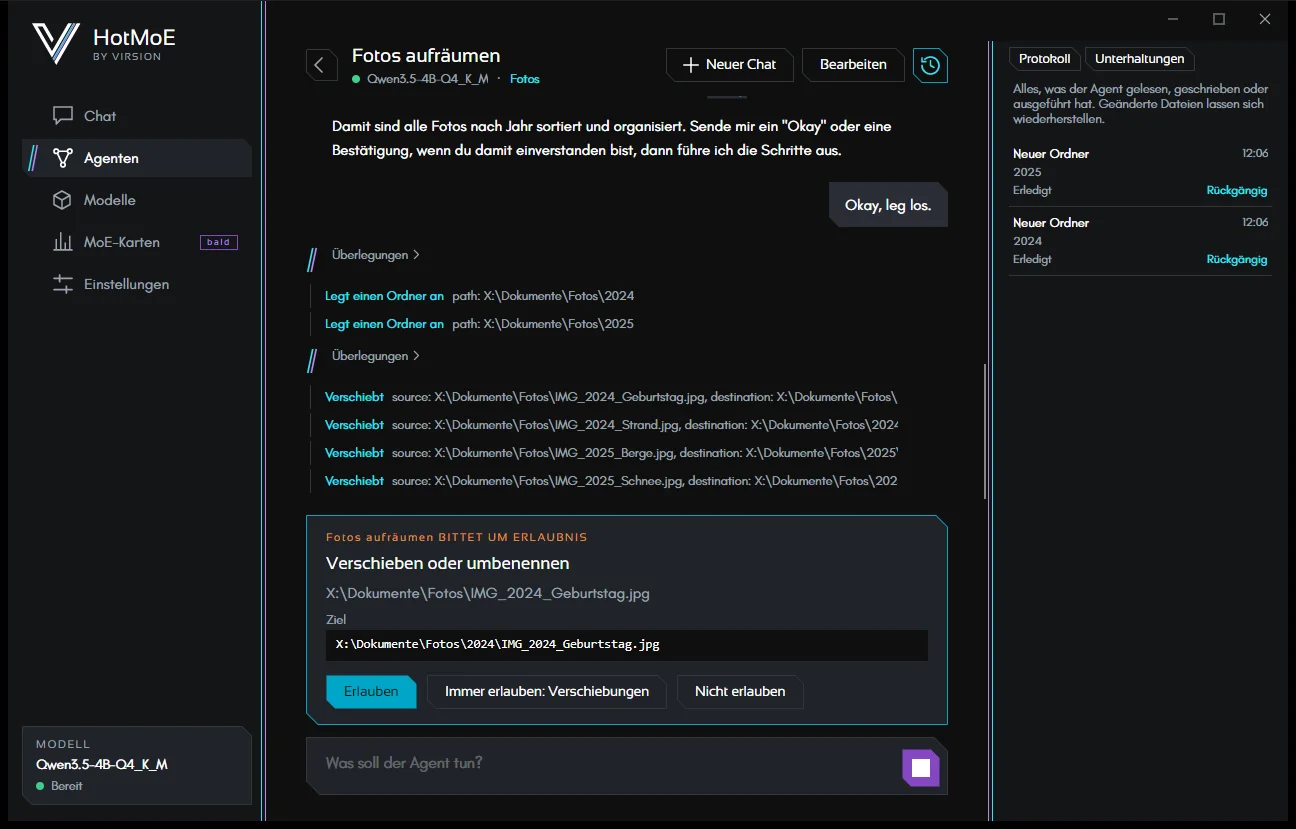Click the Qwen3.5-4B-Q4_K_M label under the title
The image size is (1296, 829).
(x=428, y=79)
